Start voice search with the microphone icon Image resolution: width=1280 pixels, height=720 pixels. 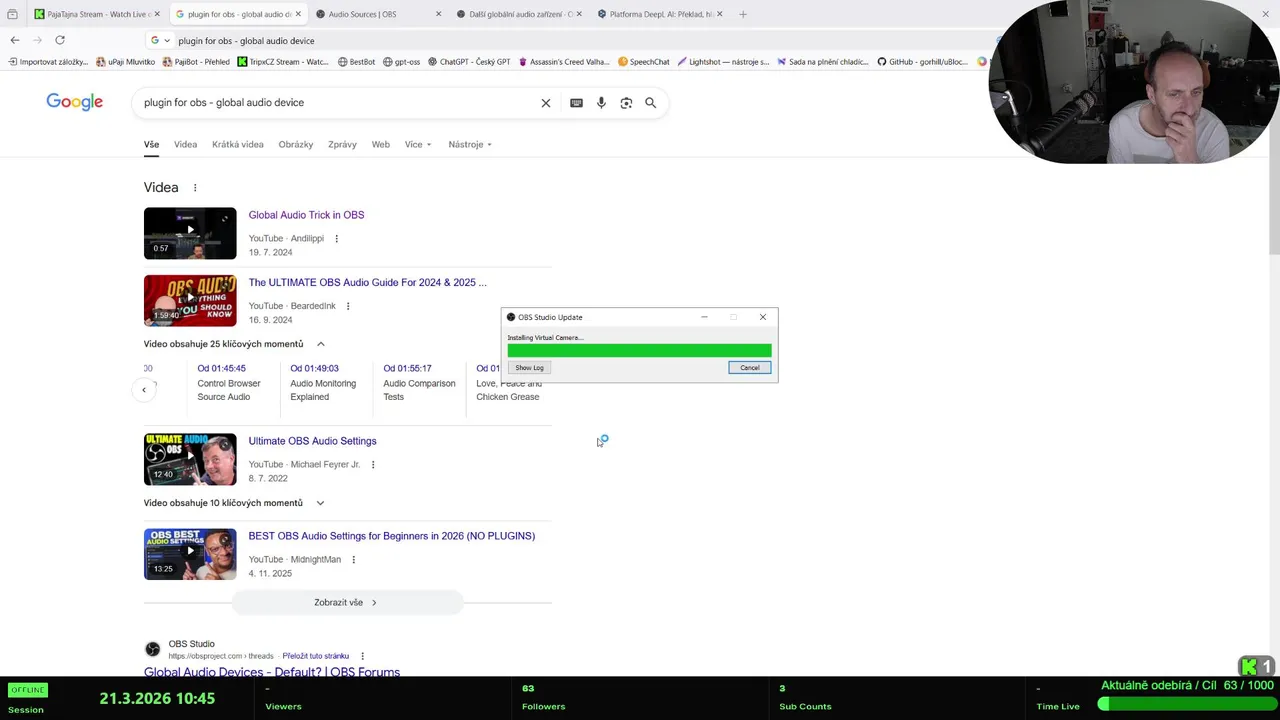point(601,103)
